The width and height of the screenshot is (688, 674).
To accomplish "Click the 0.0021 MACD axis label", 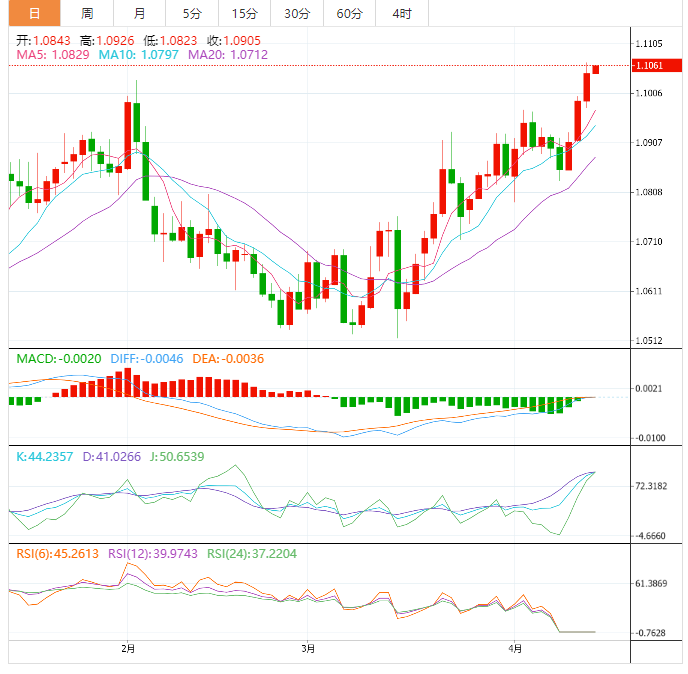I will coord(649,389).
